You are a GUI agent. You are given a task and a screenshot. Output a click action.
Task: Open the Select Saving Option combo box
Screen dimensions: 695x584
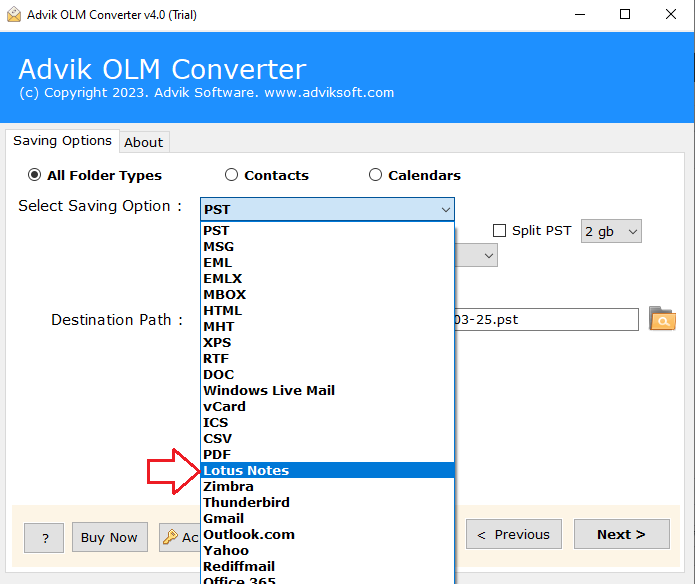coord(327,209)
